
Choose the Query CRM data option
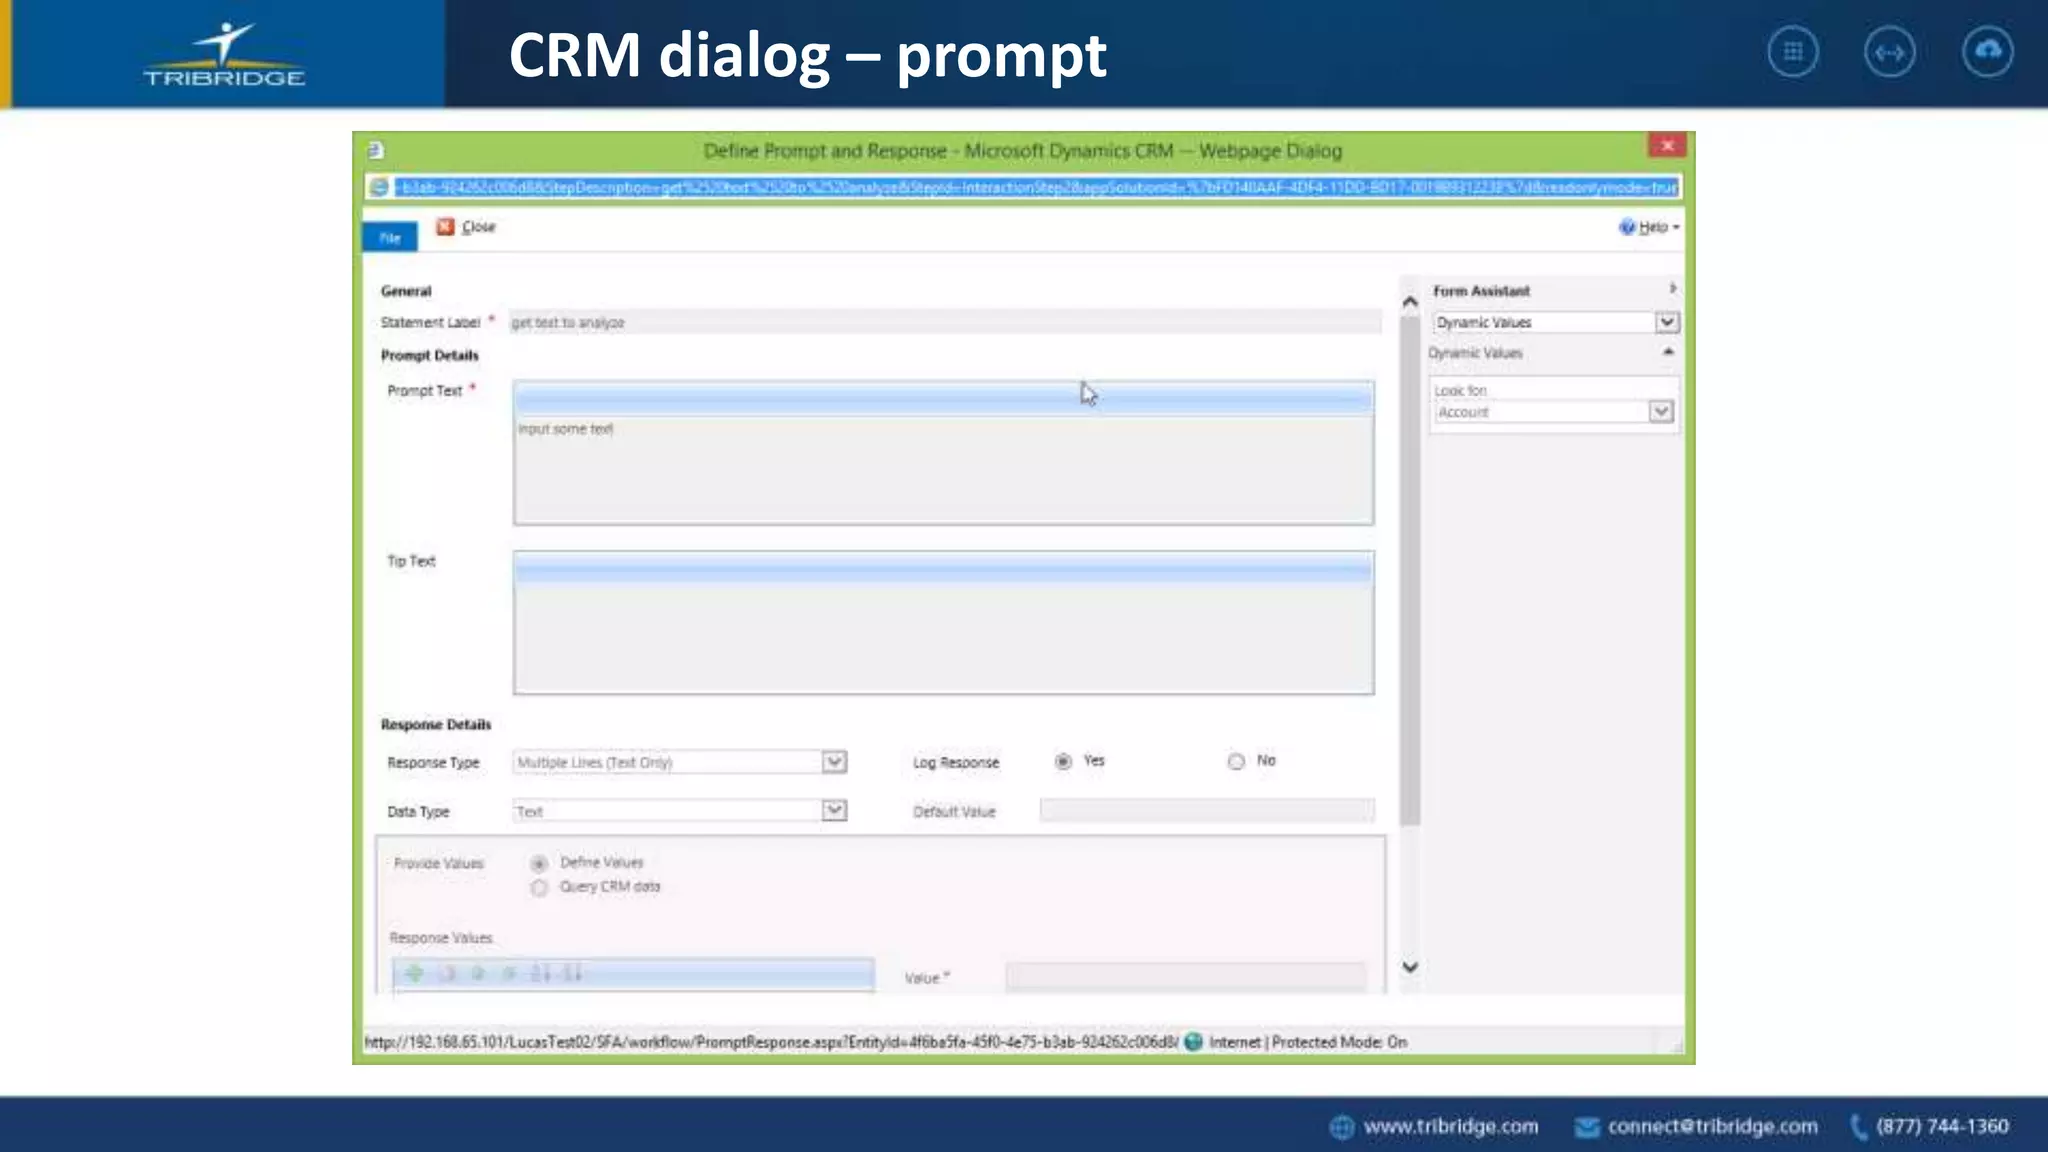tap(540, 887)
